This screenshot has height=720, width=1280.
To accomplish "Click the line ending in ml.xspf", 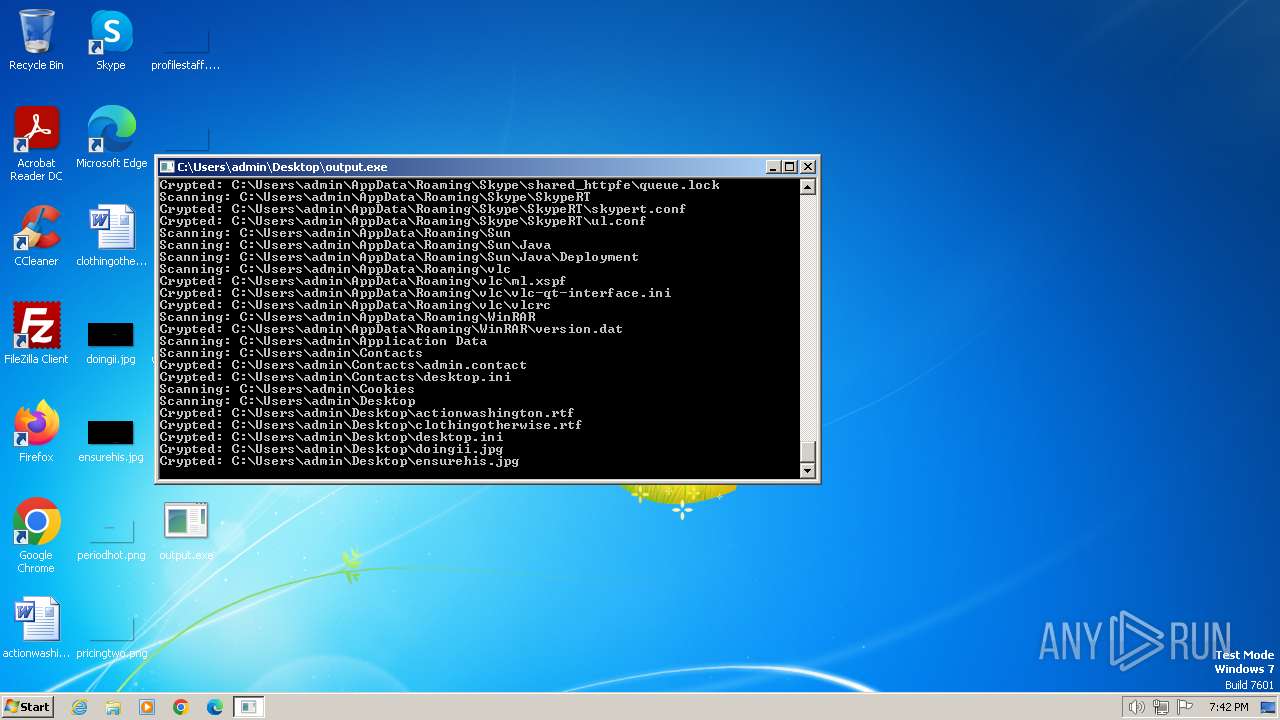I will pyautogui.click(x=363, y=281).
